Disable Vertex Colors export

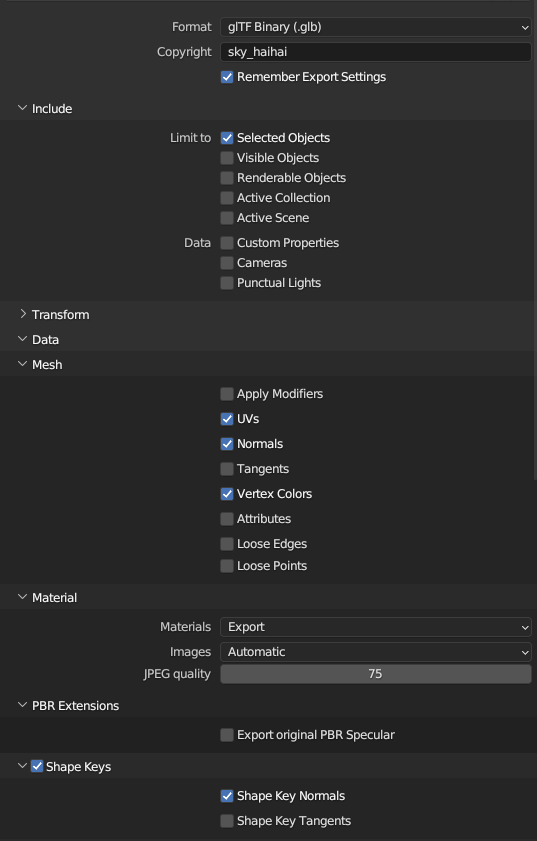pyautogui.click(x=227, y=493)
